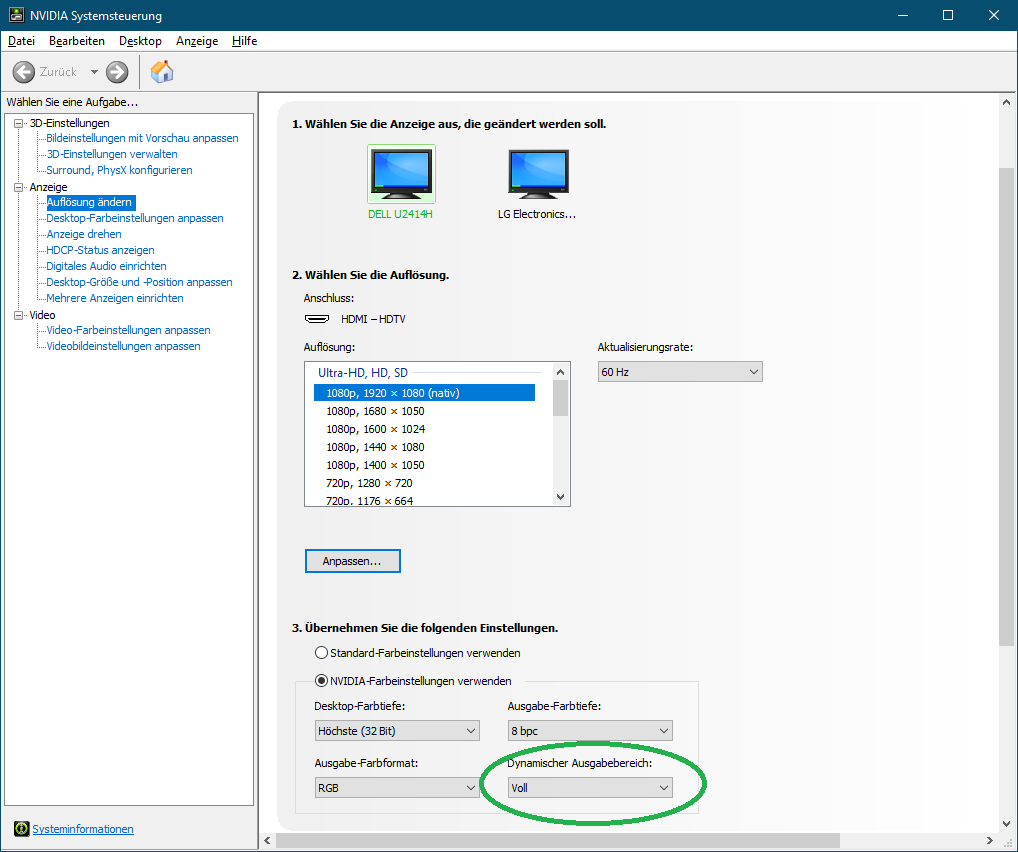Open Desktop-Größe und -Position anpassen

(x=140, y=282)
